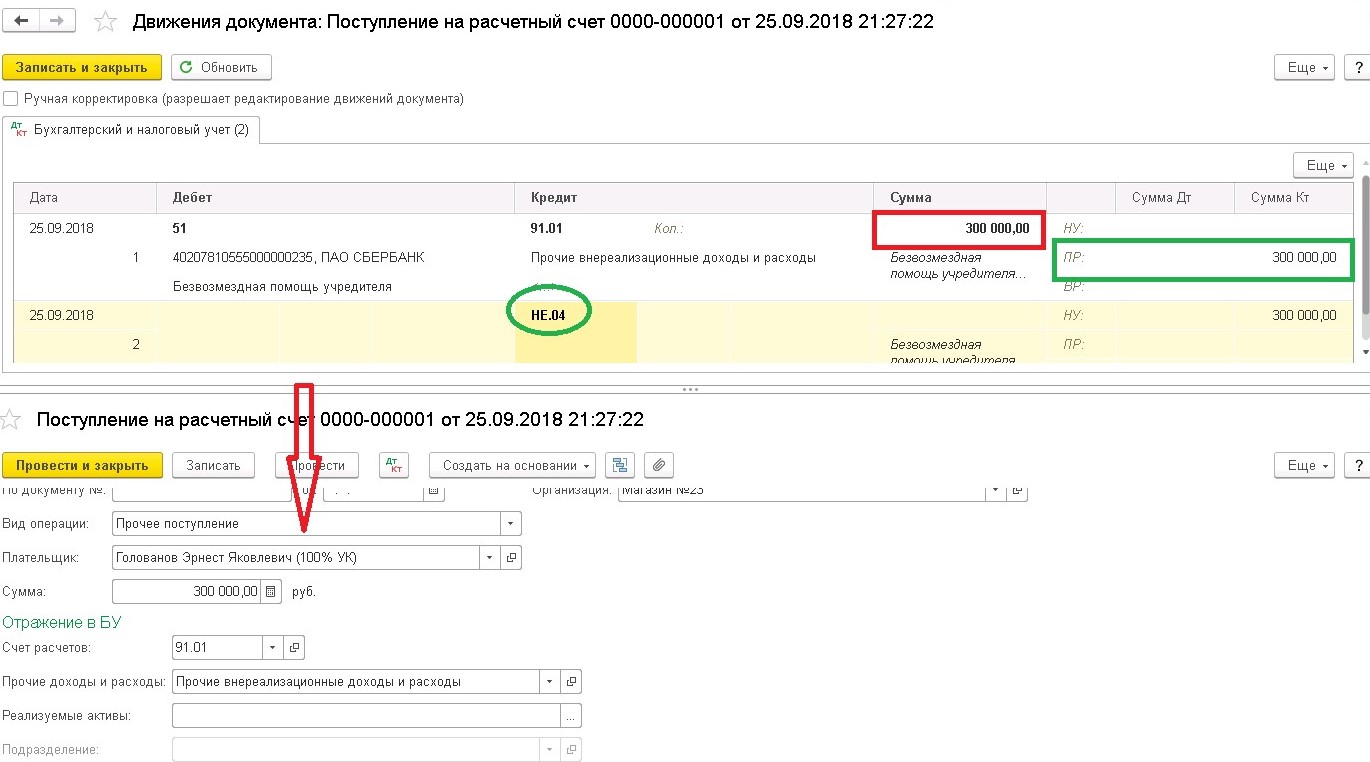
Task: Expand the Вид операции dropdown
Action: coord(510,523)
